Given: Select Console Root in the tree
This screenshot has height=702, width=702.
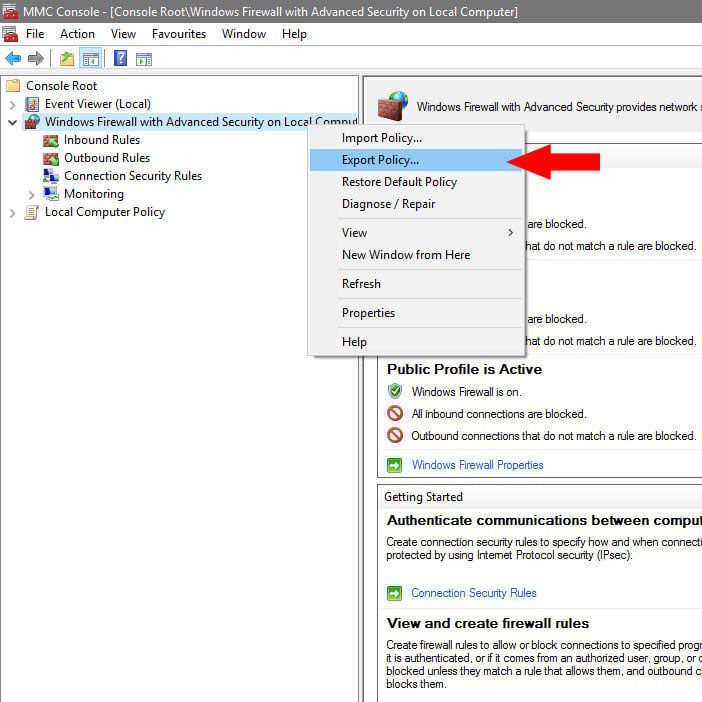Looking at the screenshot, I should pyautogui.click(x=61, y=86).
